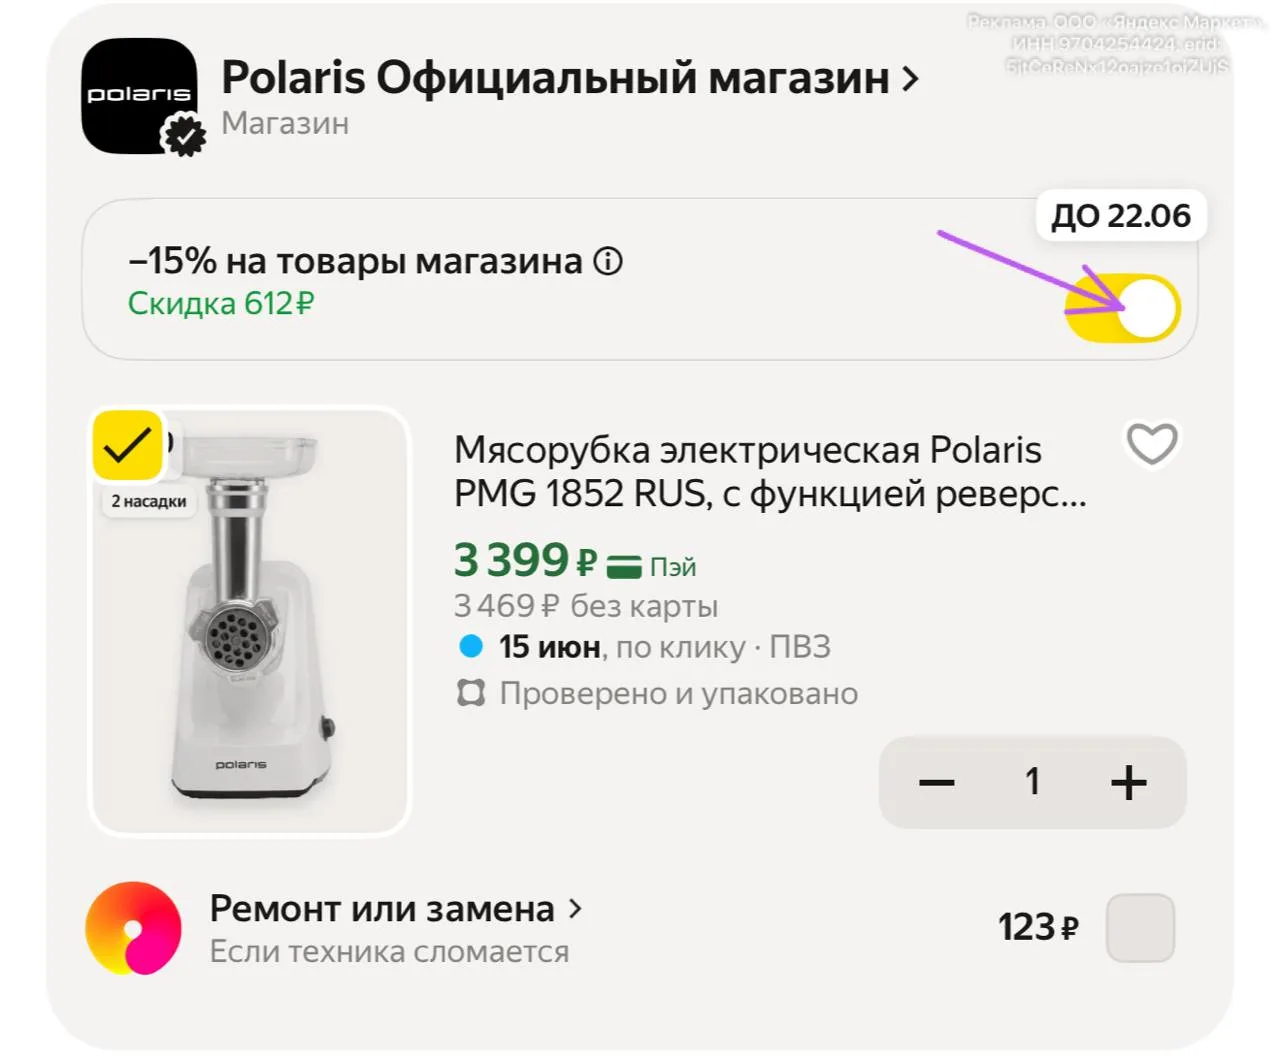Click the colorful Ремонт или замена icon
The image size is (1280, 1060).
(133, 928)
